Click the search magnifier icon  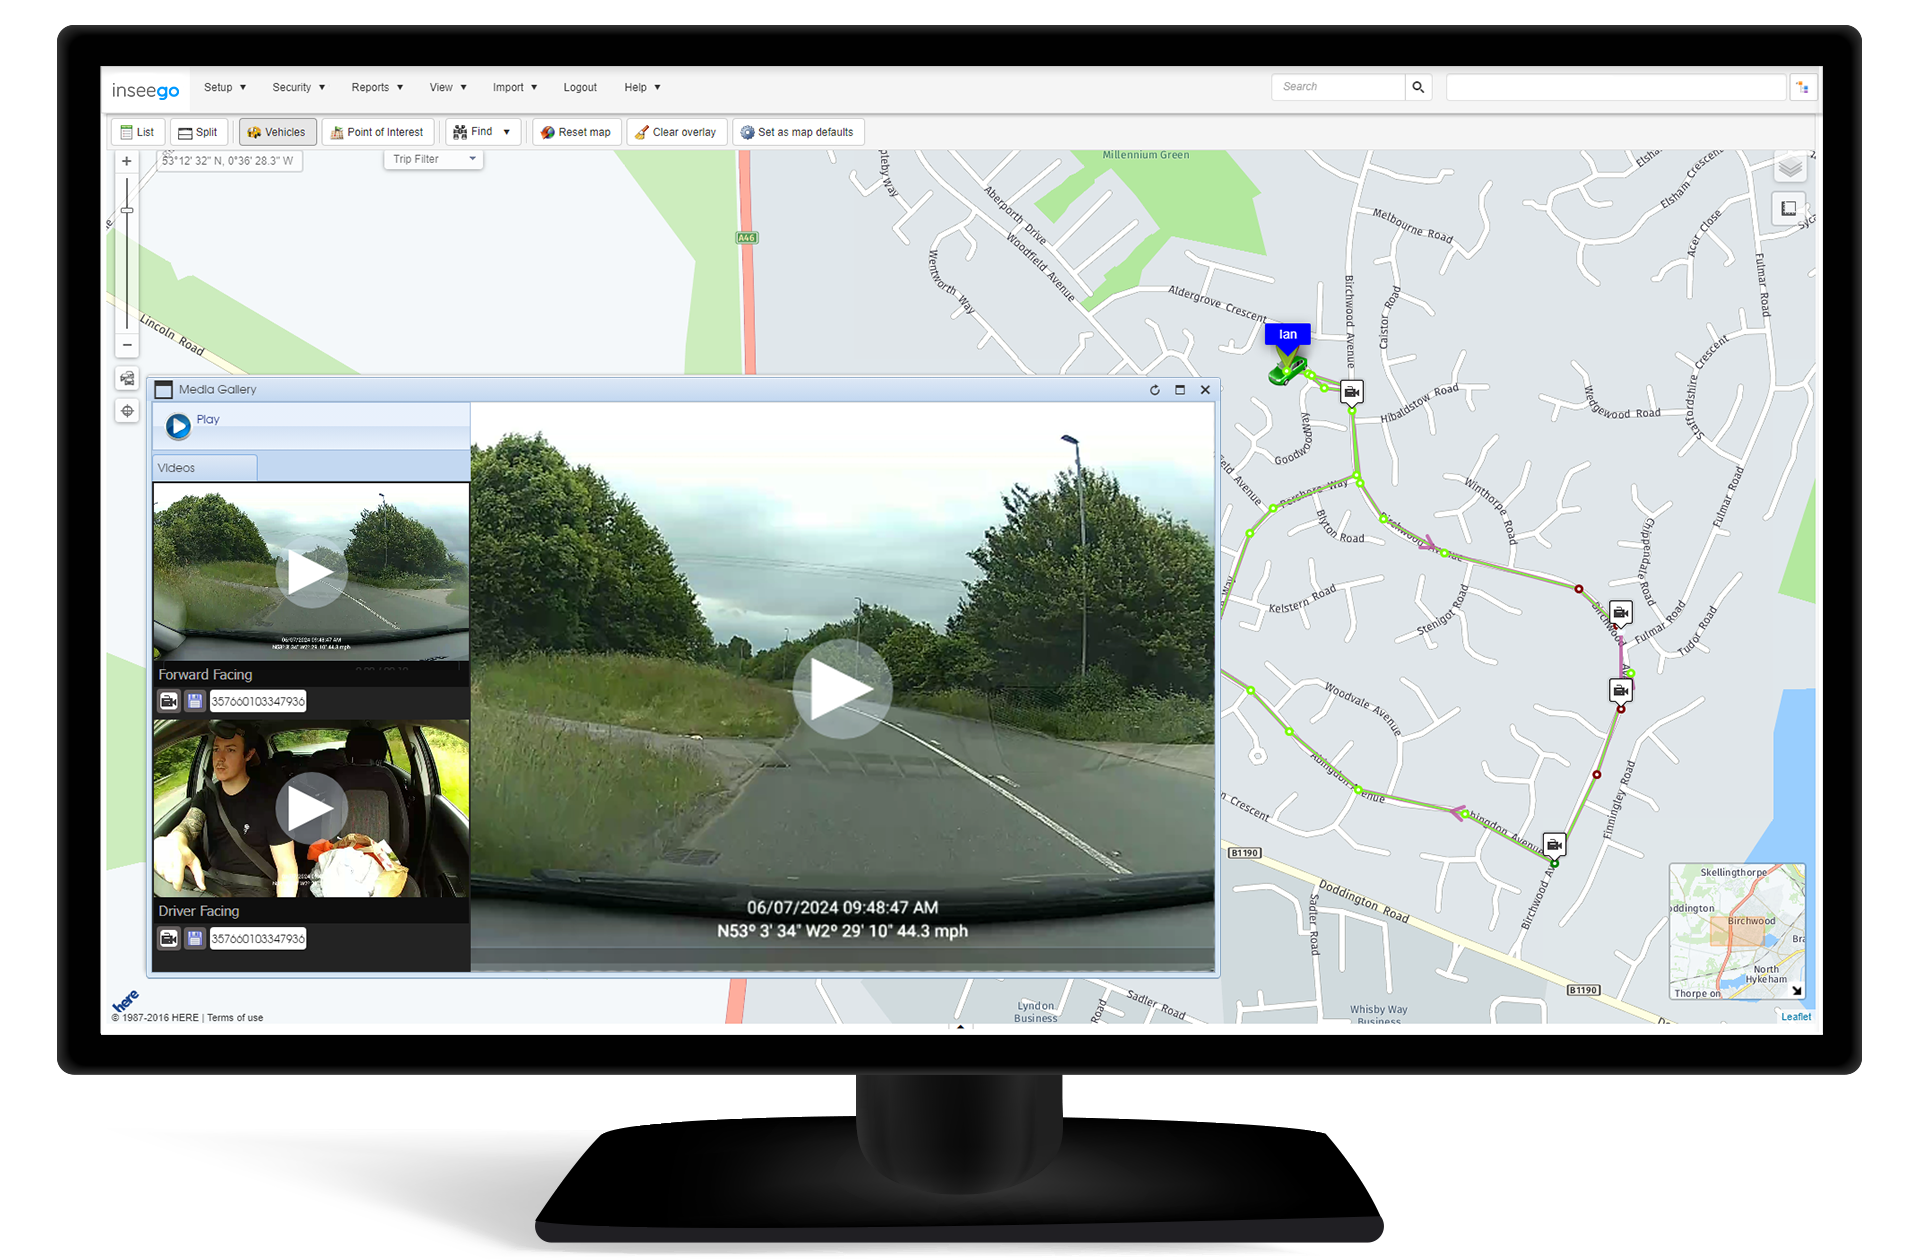(x=1417, y=87)
